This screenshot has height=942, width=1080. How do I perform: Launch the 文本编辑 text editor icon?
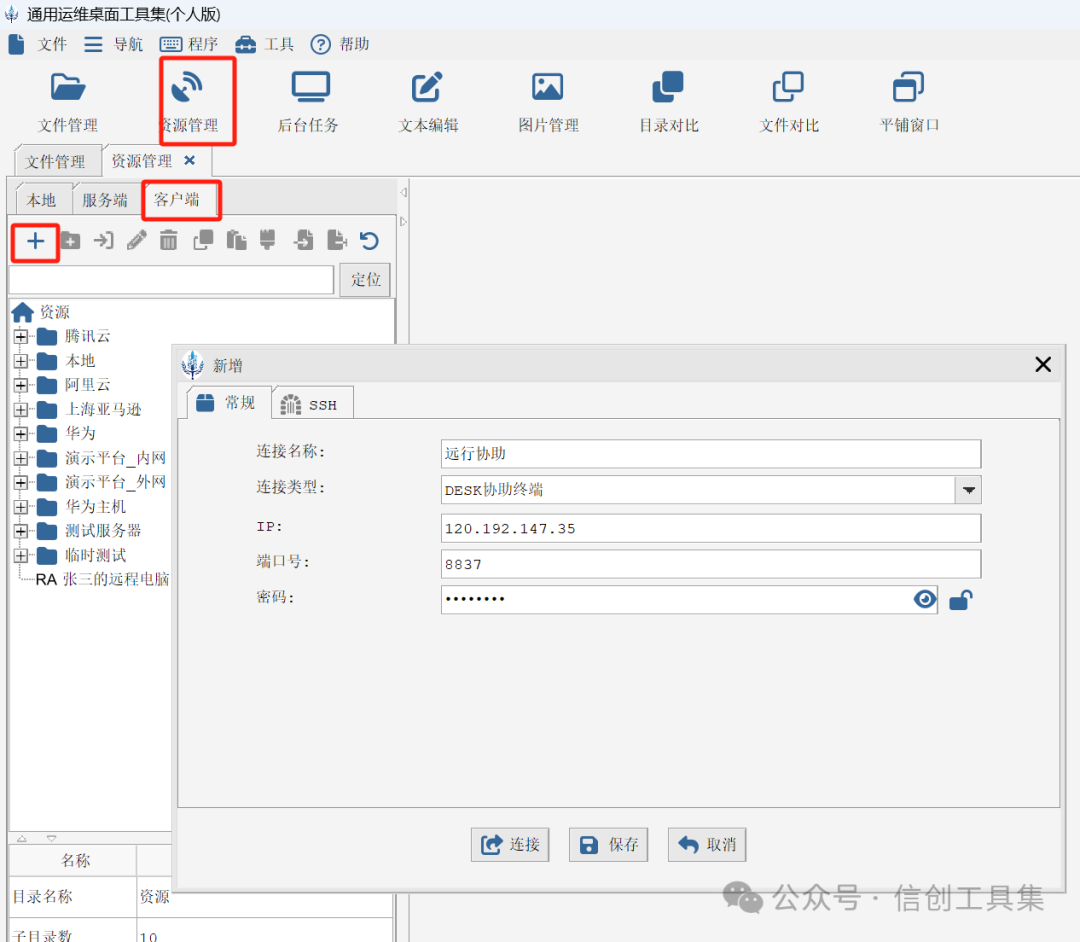pyautogui.click(x=427, y=87)
